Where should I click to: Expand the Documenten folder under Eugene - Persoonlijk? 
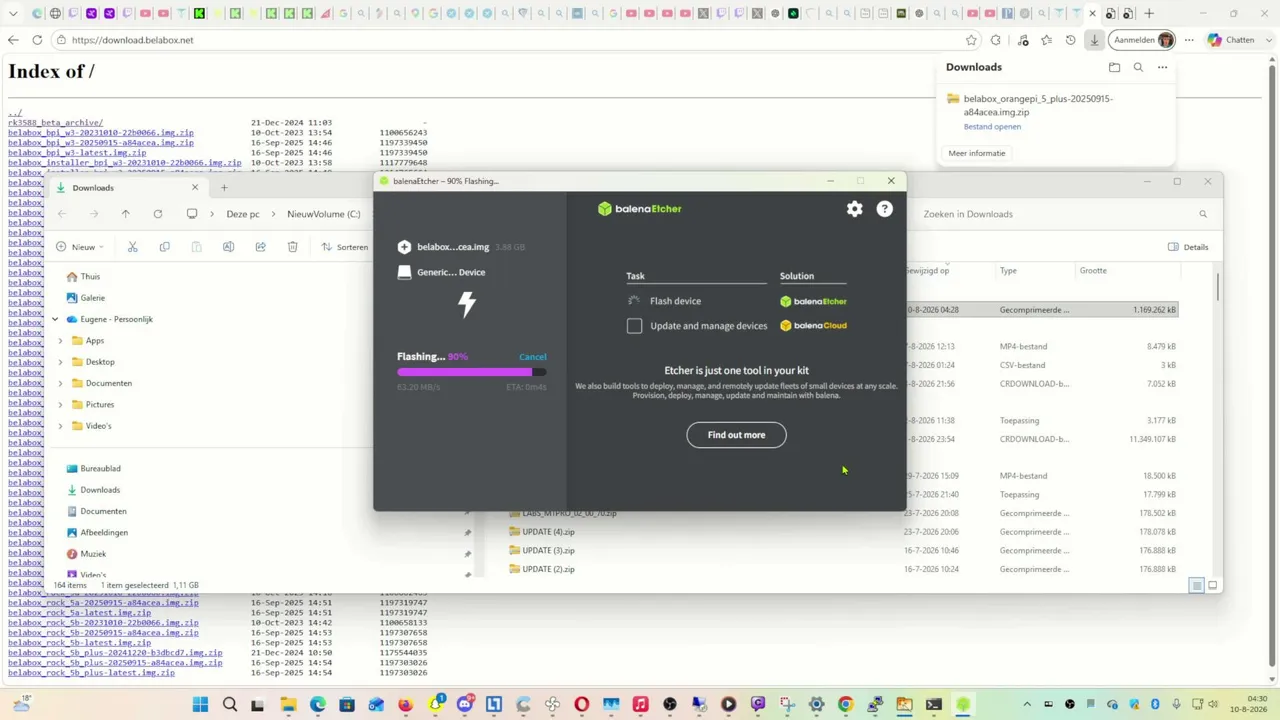click(60, 383)
